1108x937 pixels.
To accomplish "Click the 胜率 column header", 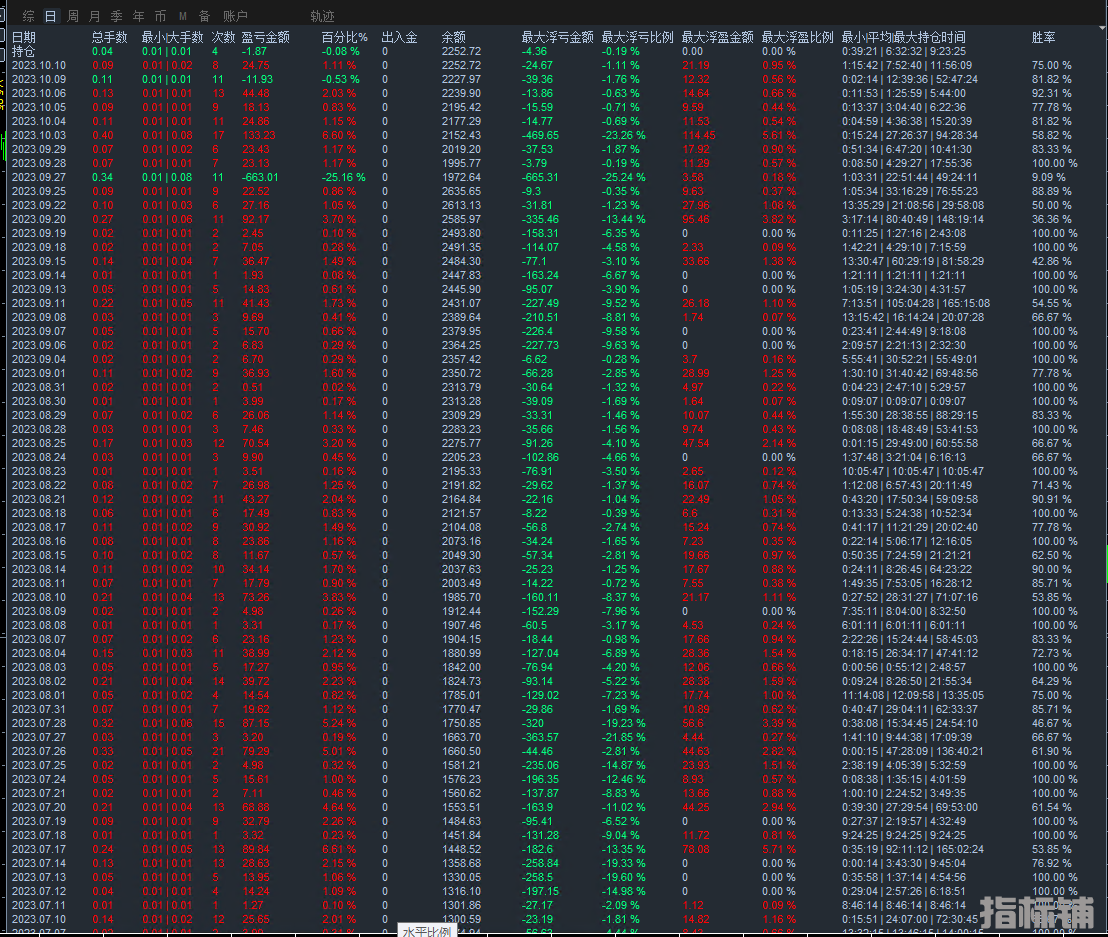I will pos(1044,37).
